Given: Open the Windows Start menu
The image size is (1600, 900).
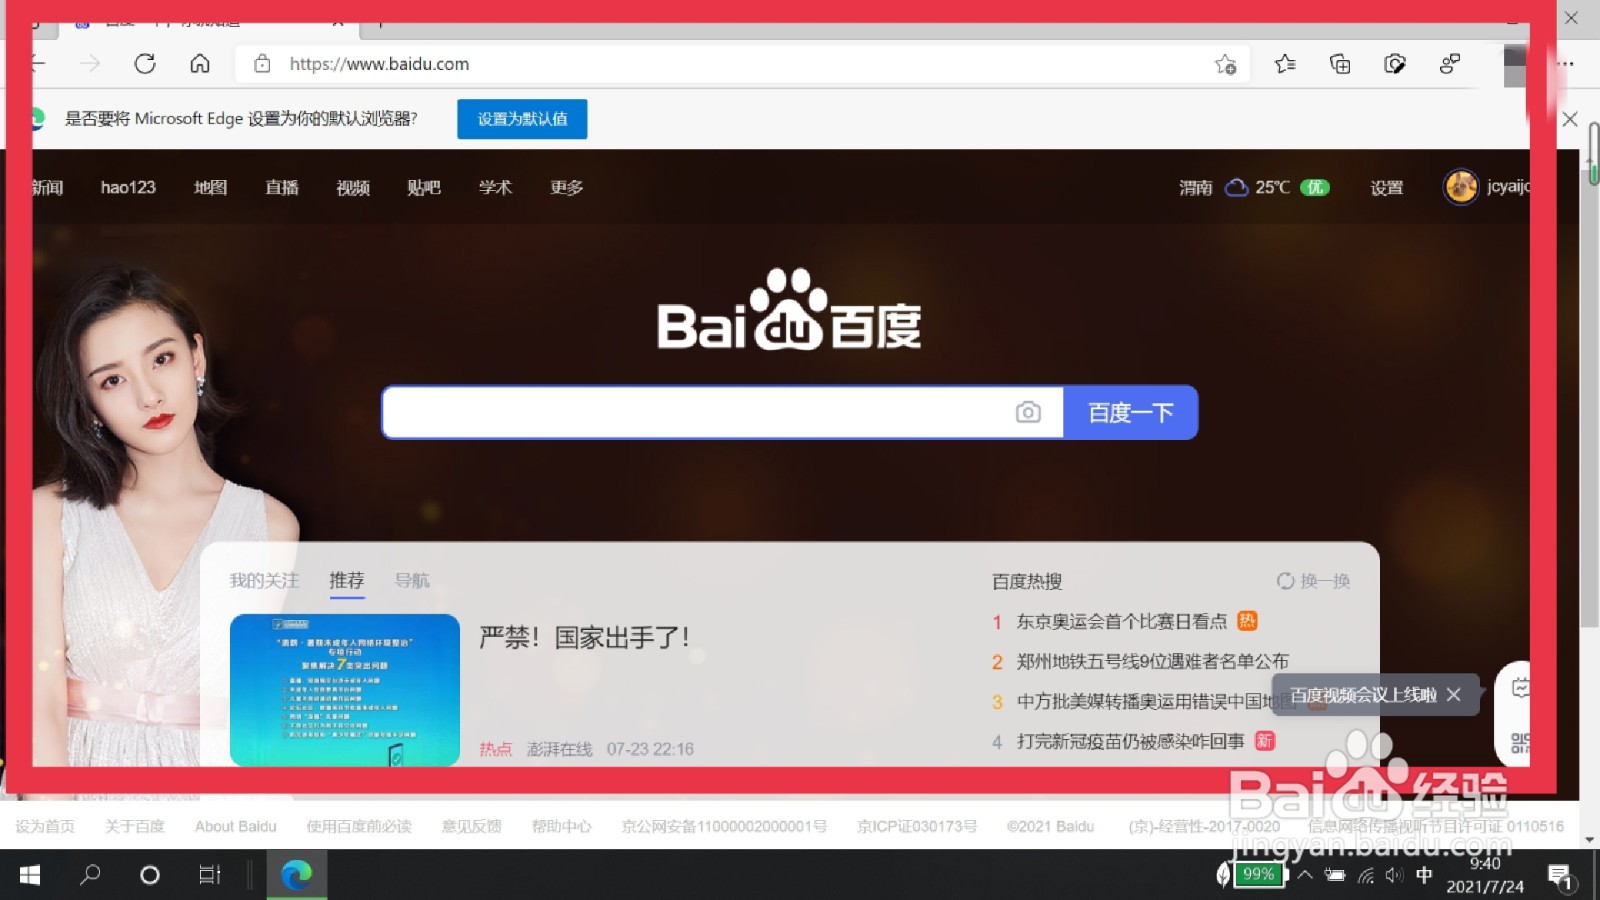Looking at the screenshot, I should pyautogui.click(x=29, y=874).
